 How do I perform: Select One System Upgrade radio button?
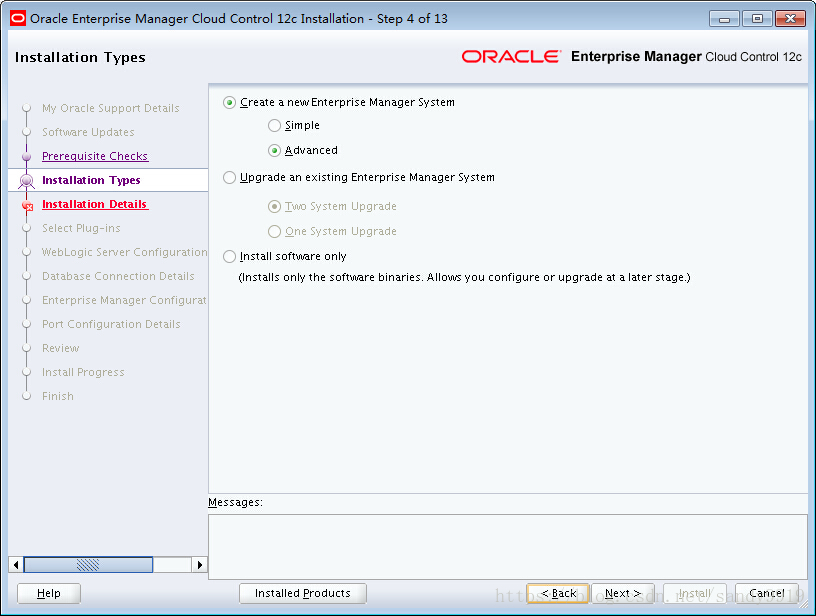point(274,231)
